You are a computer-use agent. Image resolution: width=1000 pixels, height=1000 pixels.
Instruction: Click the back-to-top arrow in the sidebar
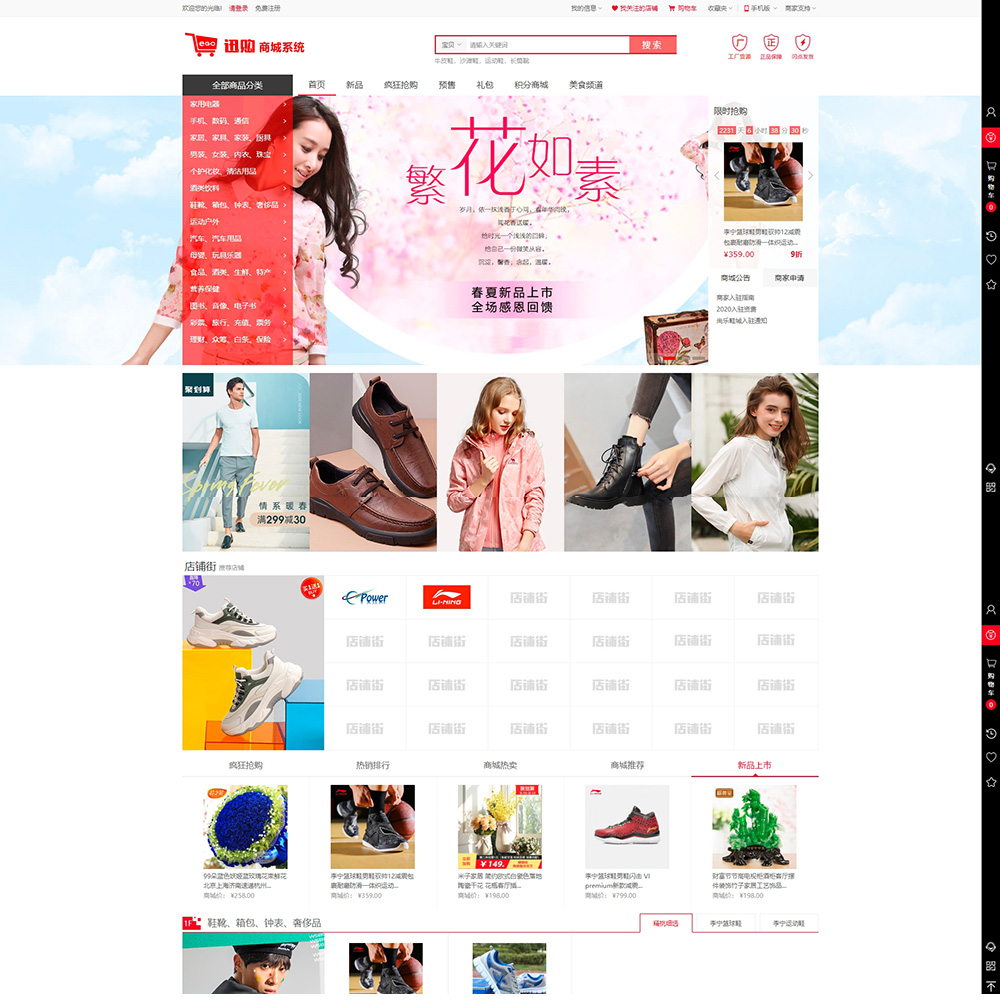point(990,986)
